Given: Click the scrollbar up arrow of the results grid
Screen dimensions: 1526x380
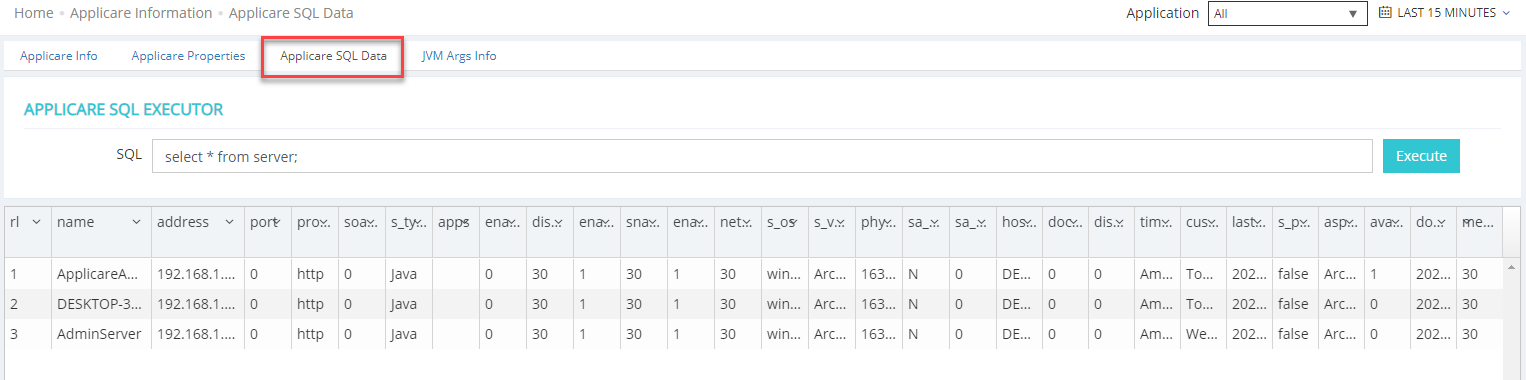Looking at the screenshot, I should (1510, 268).
